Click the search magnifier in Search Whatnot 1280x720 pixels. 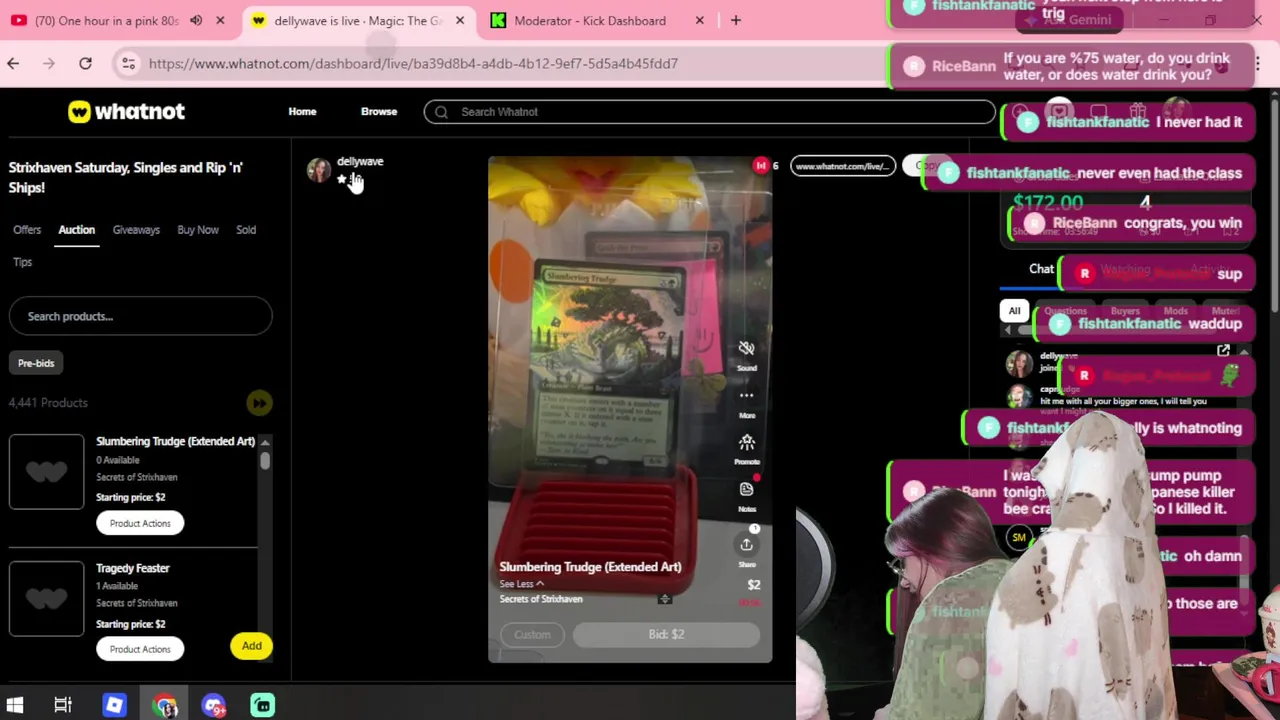(441, 112)
